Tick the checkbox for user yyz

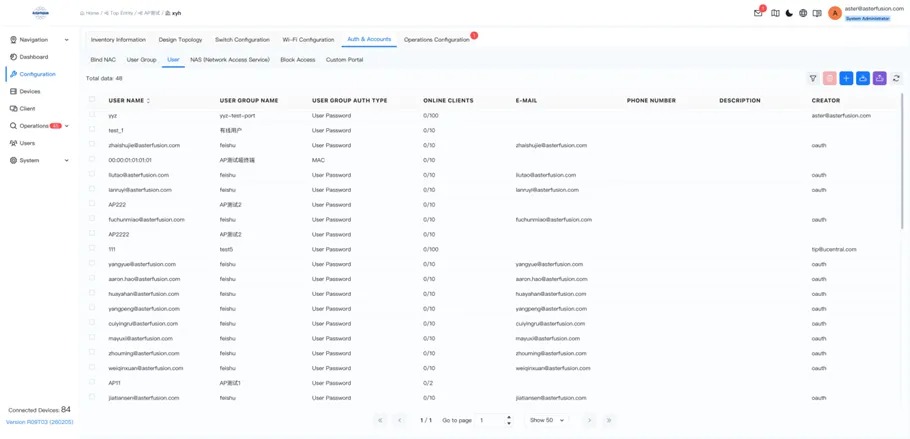pyautogui.click(x=92, y=115)
